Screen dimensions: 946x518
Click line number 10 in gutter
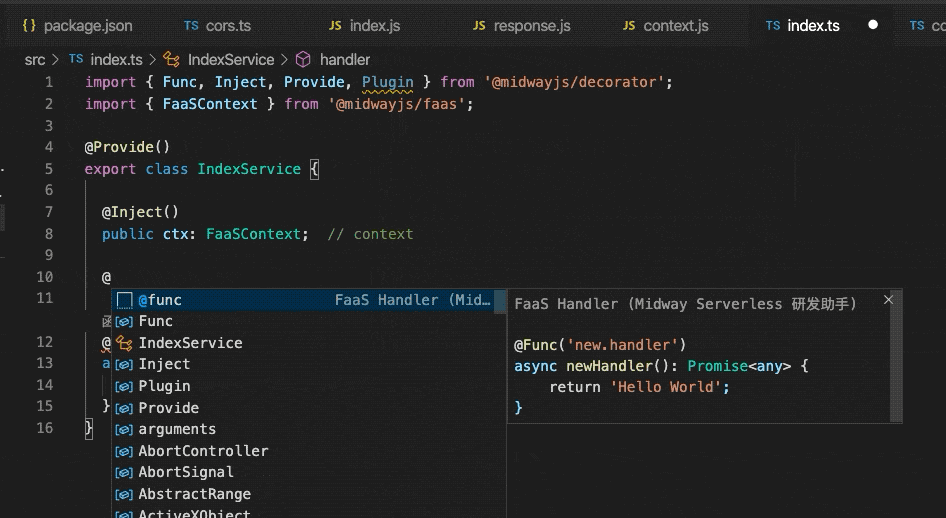pos(45,277)
